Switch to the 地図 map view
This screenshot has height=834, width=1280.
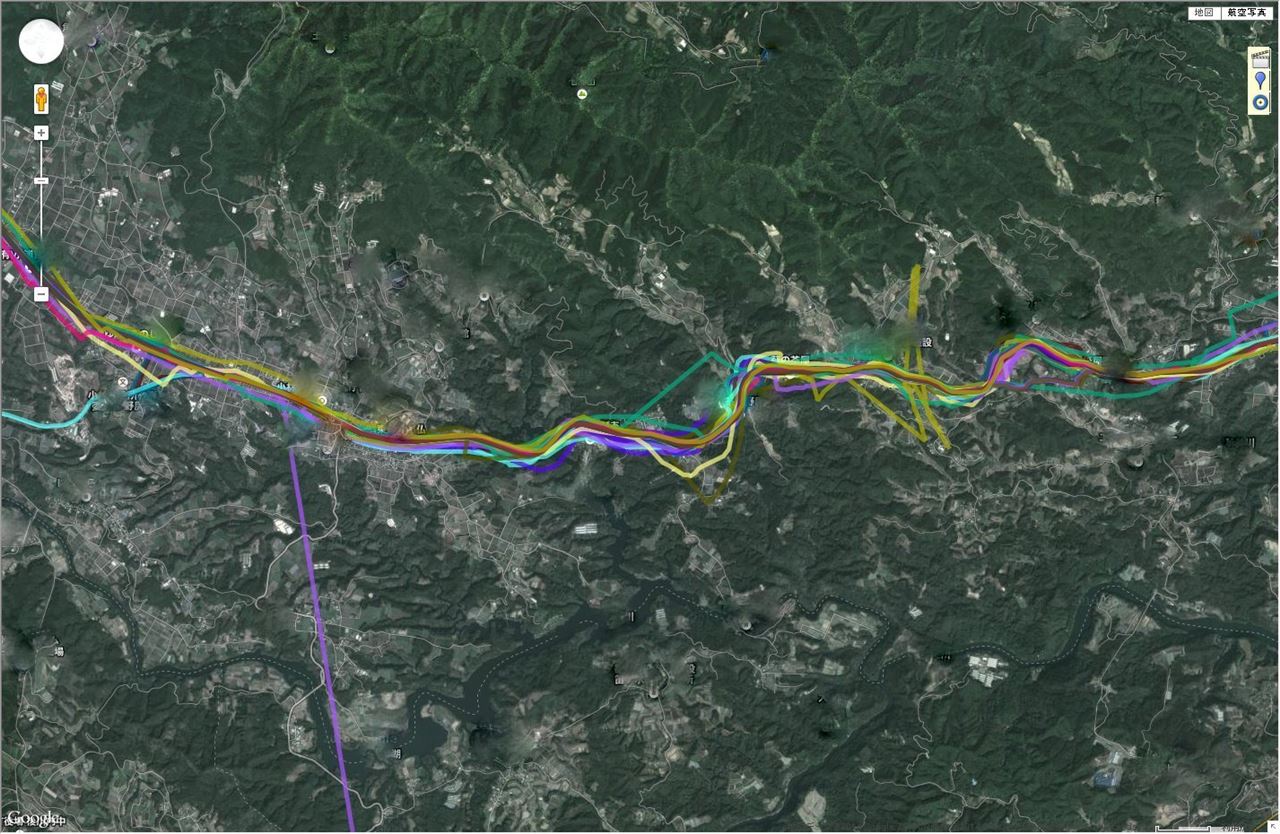[x=1203, y=13]
